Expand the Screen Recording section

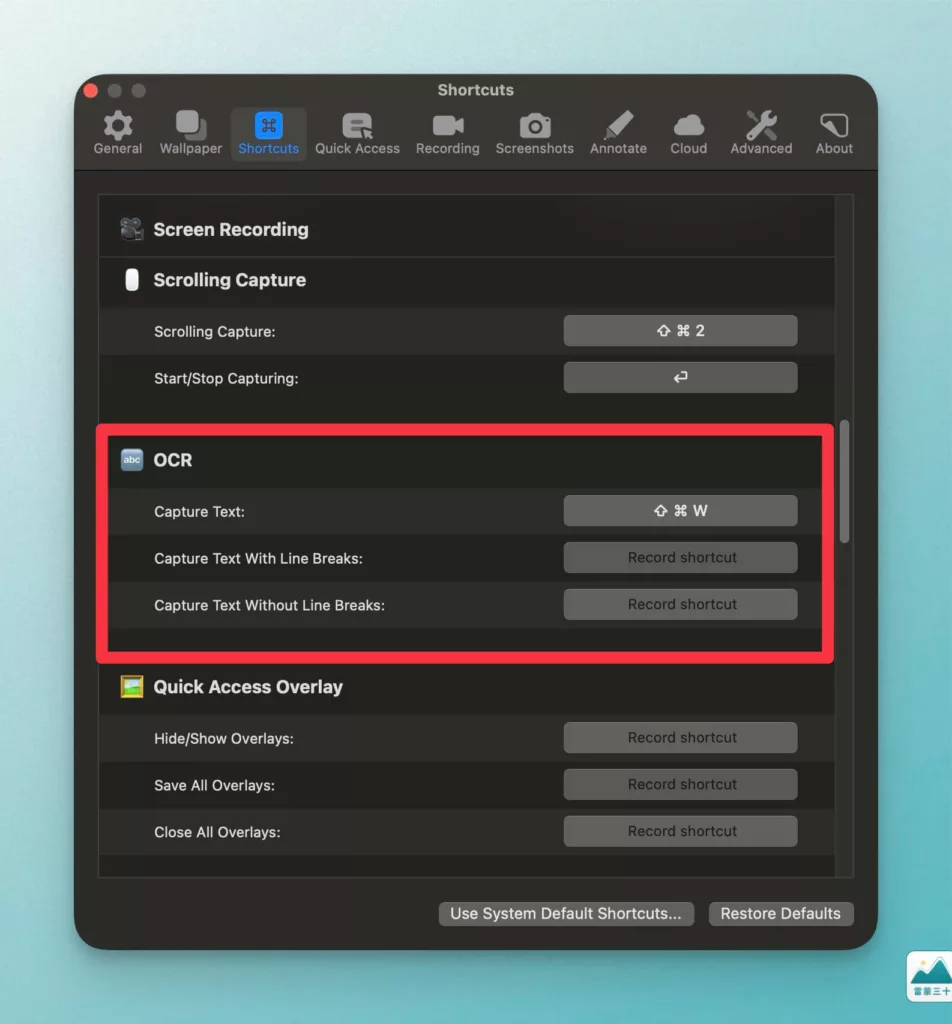coord(466,230)
